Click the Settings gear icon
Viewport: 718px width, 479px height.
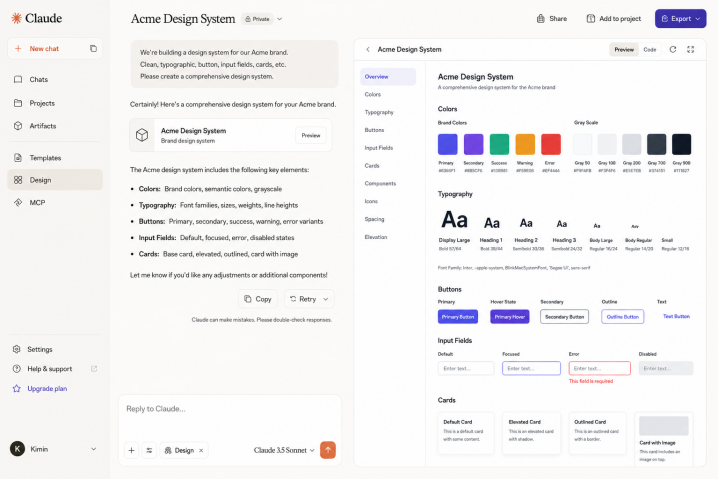coord(16,349)
